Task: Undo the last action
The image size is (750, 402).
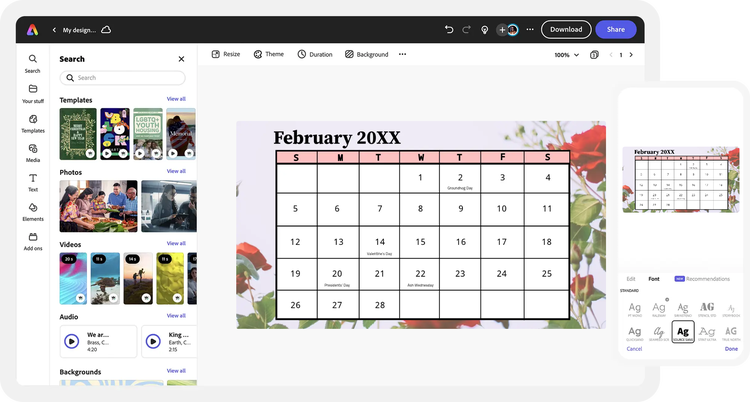Action: (449, 30)
